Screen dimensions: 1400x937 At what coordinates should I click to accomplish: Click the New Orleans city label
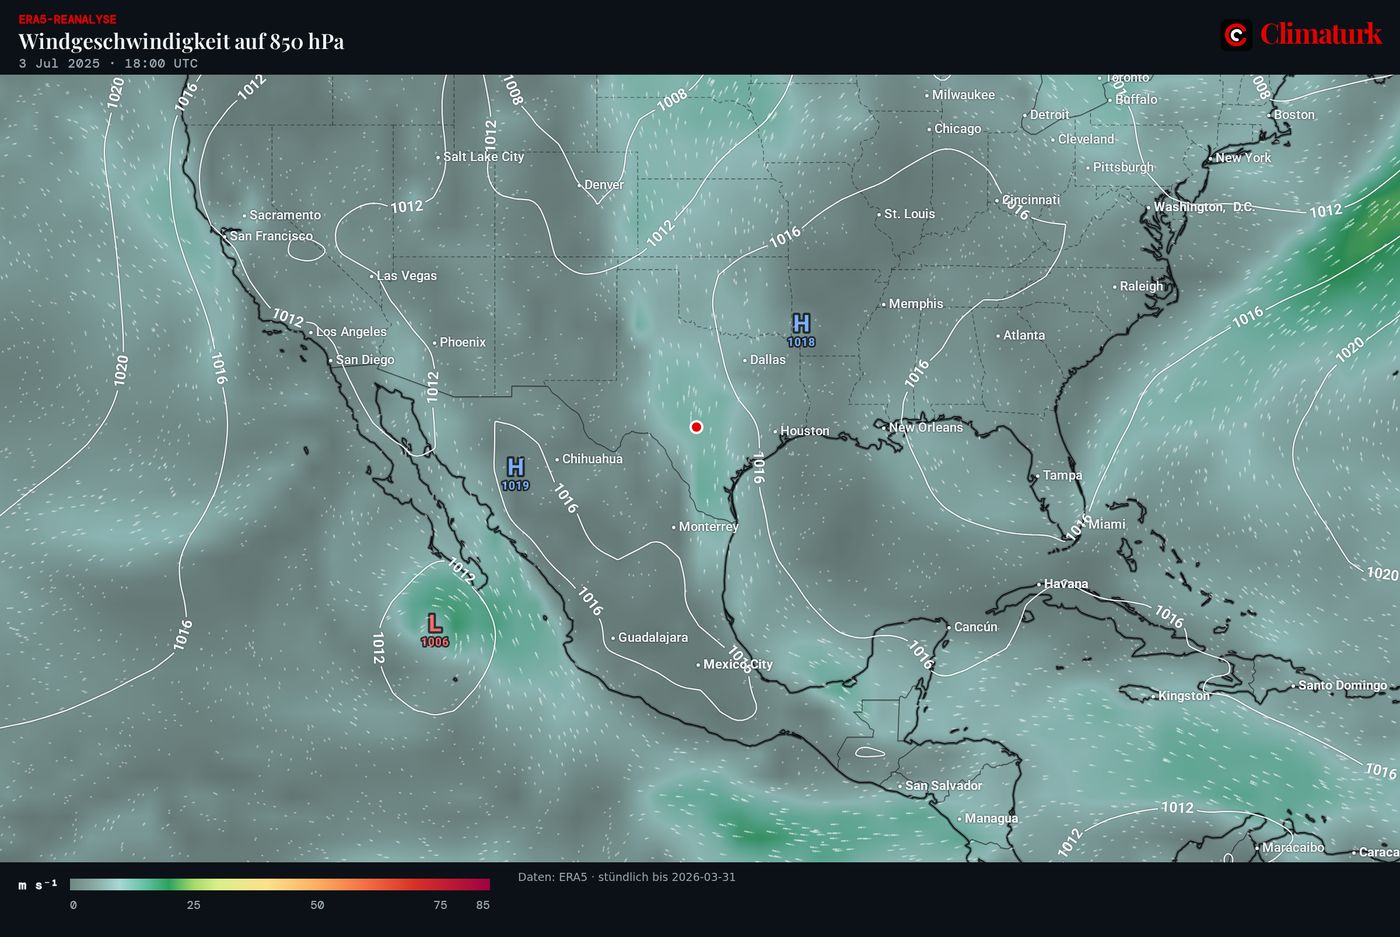click(926, 427)
